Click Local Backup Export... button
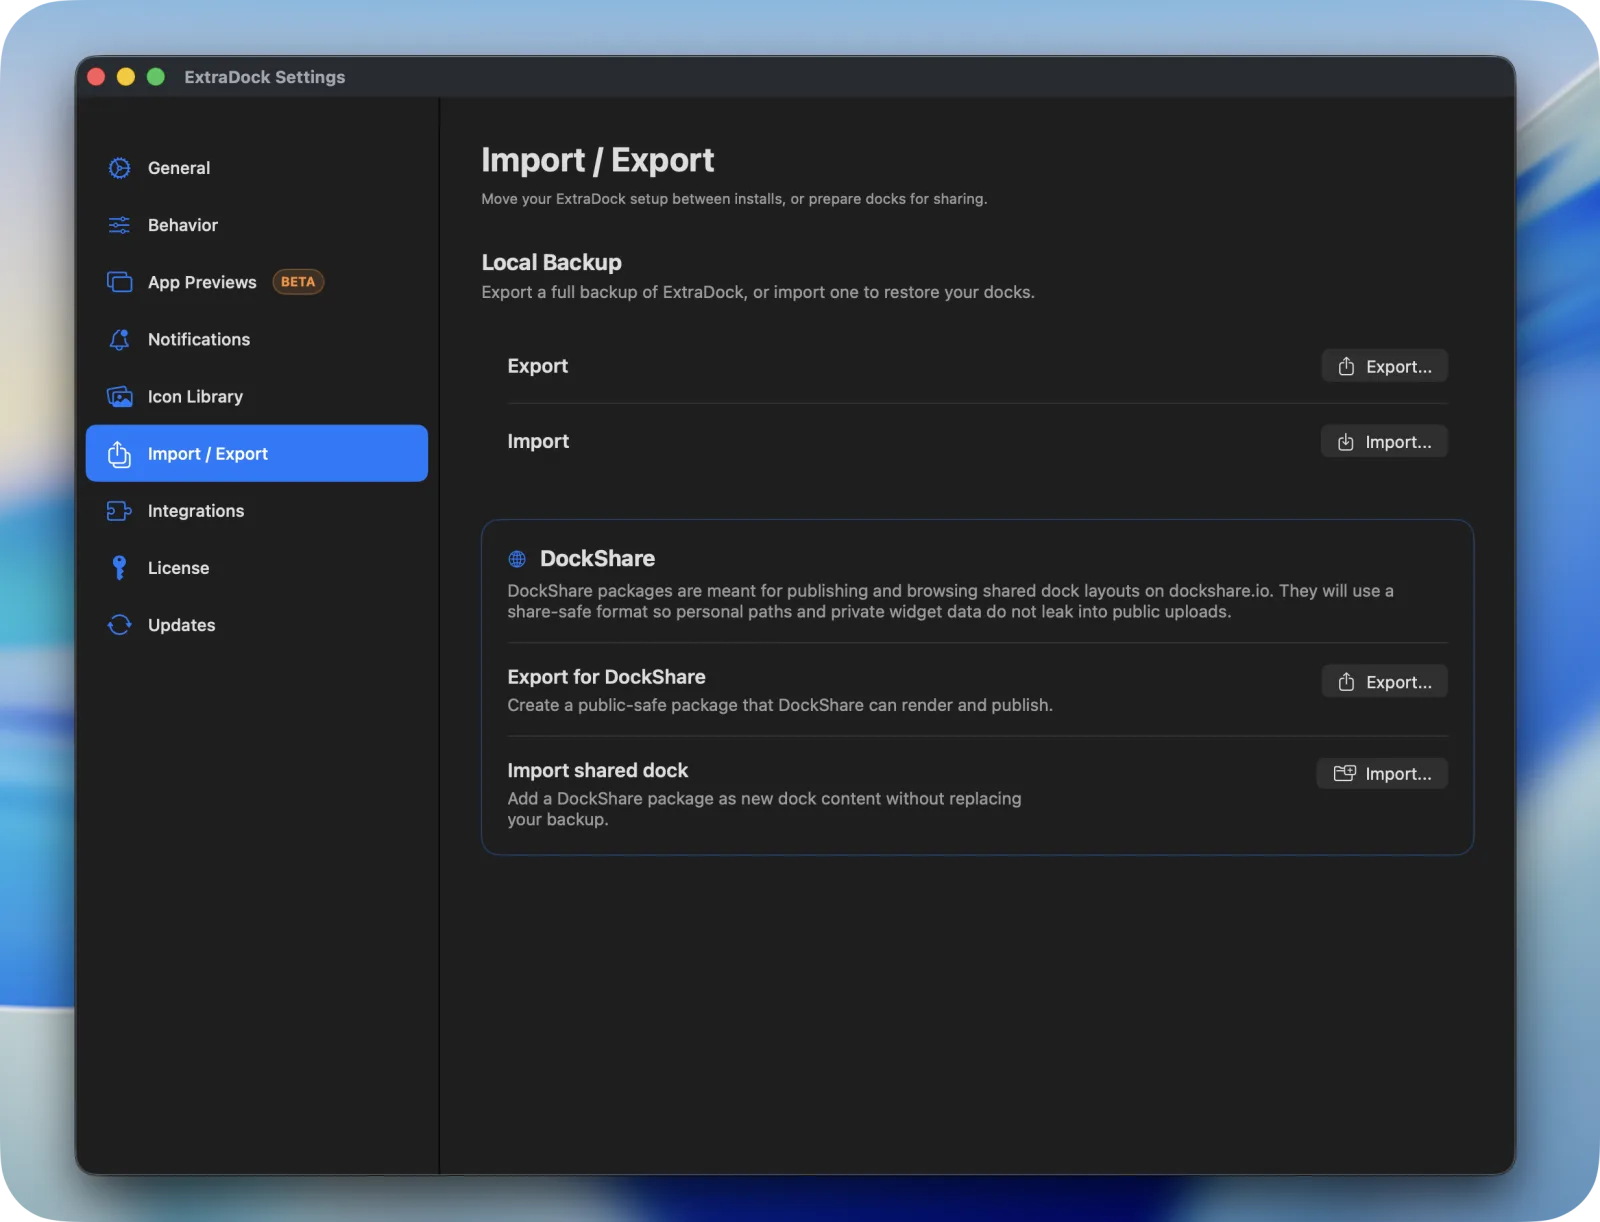This screenshot has height=1222, width=1600. tap(1384, 366)
